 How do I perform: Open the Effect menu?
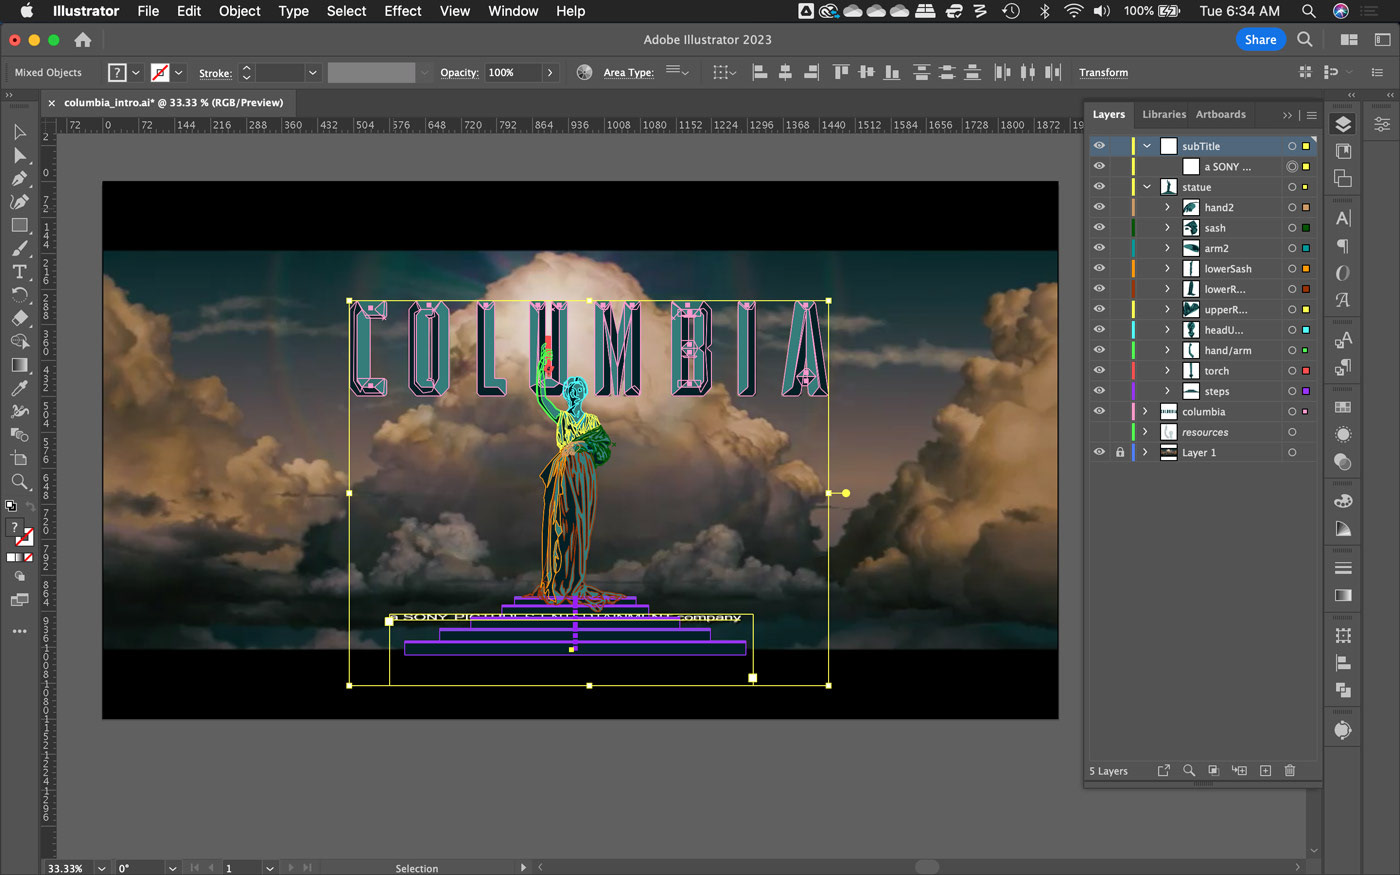tap(403, 11)
